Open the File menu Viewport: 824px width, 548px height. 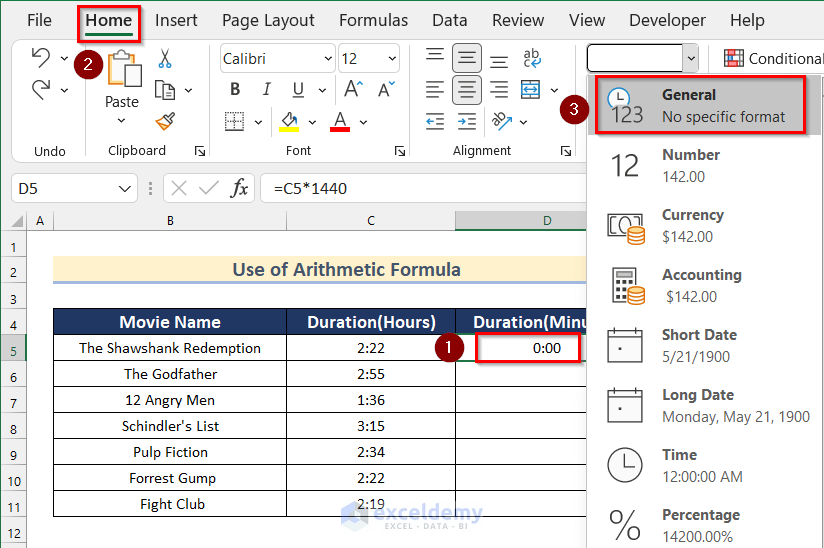(39, 20)
